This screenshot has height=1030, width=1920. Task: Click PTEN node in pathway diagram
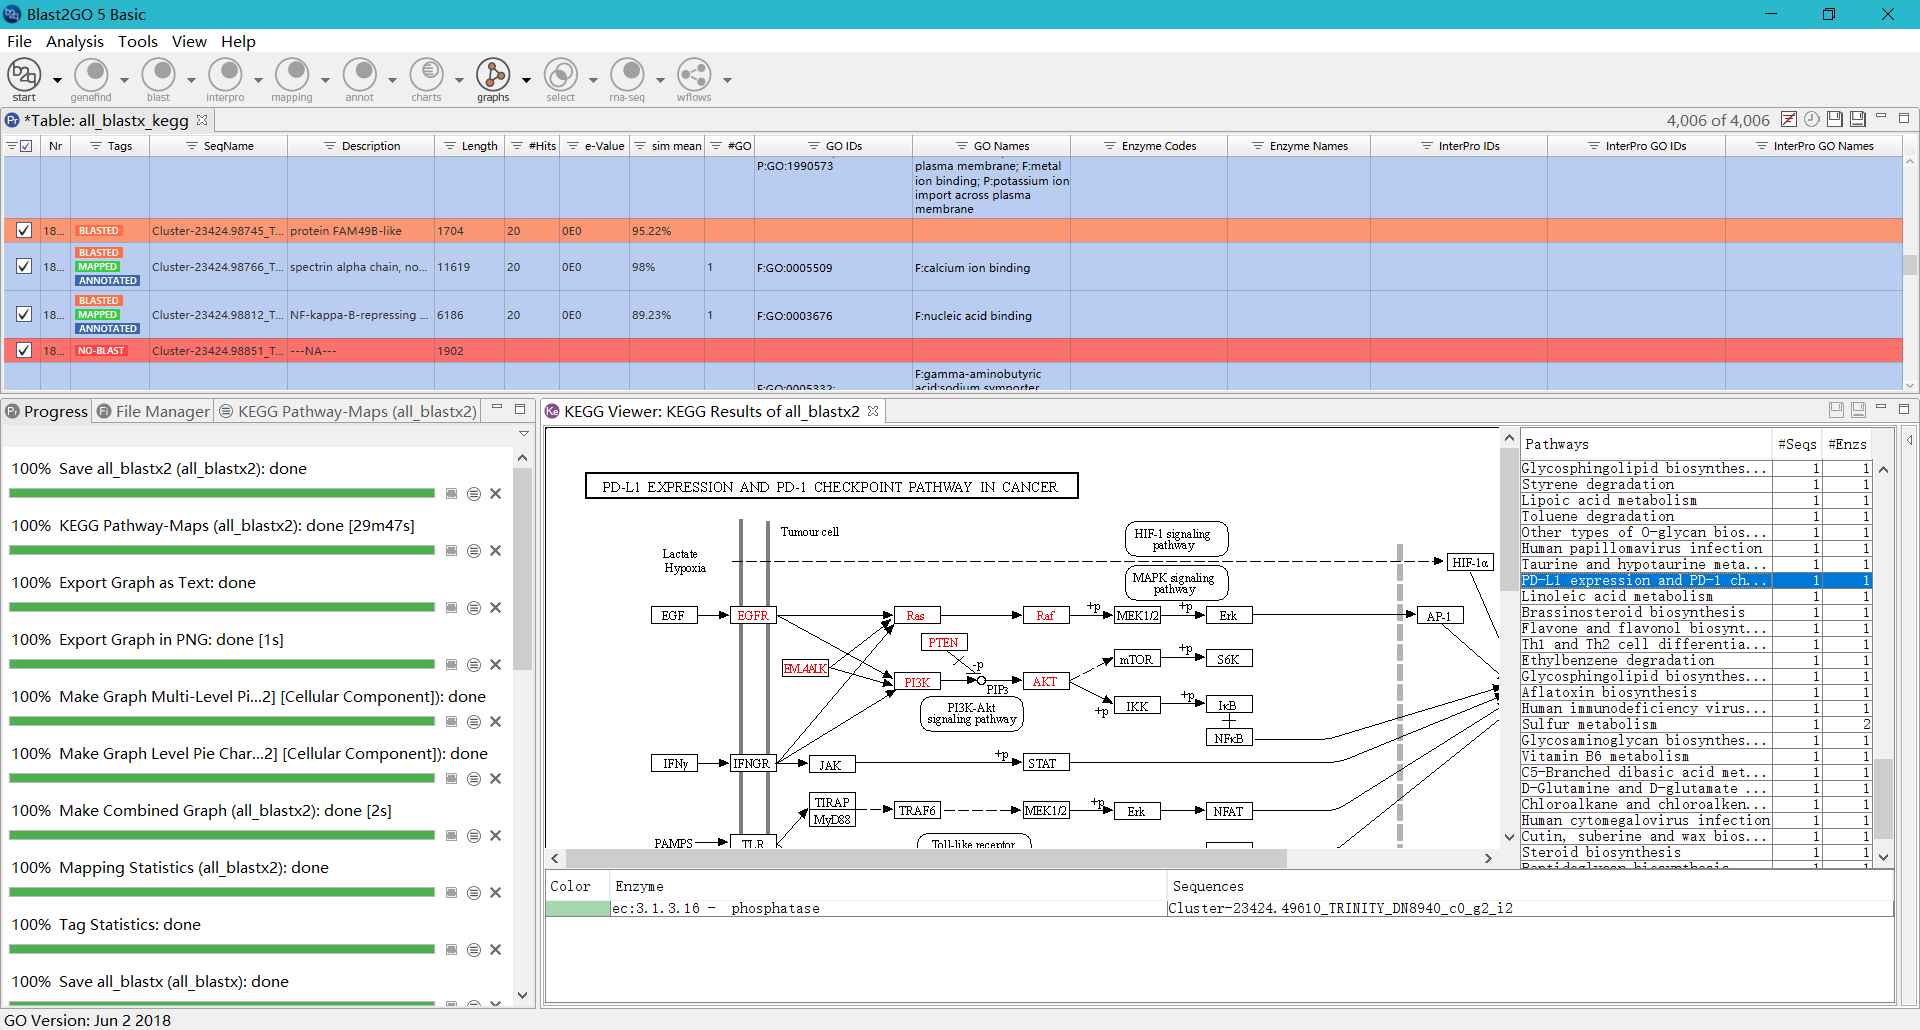coord(943,643)
